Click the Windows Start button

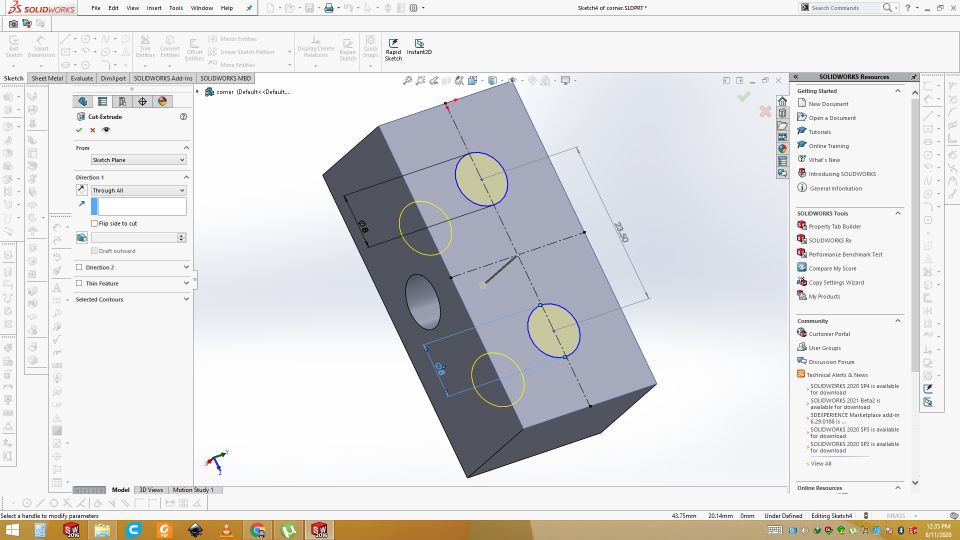(12, 530)
